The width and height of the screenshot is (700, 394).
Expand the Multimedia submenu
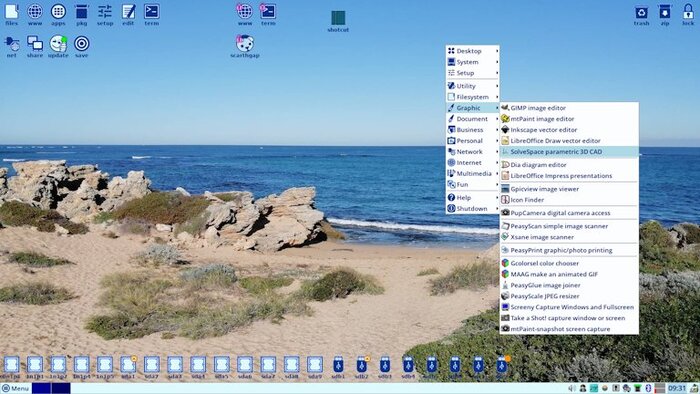tap(473, 174)
